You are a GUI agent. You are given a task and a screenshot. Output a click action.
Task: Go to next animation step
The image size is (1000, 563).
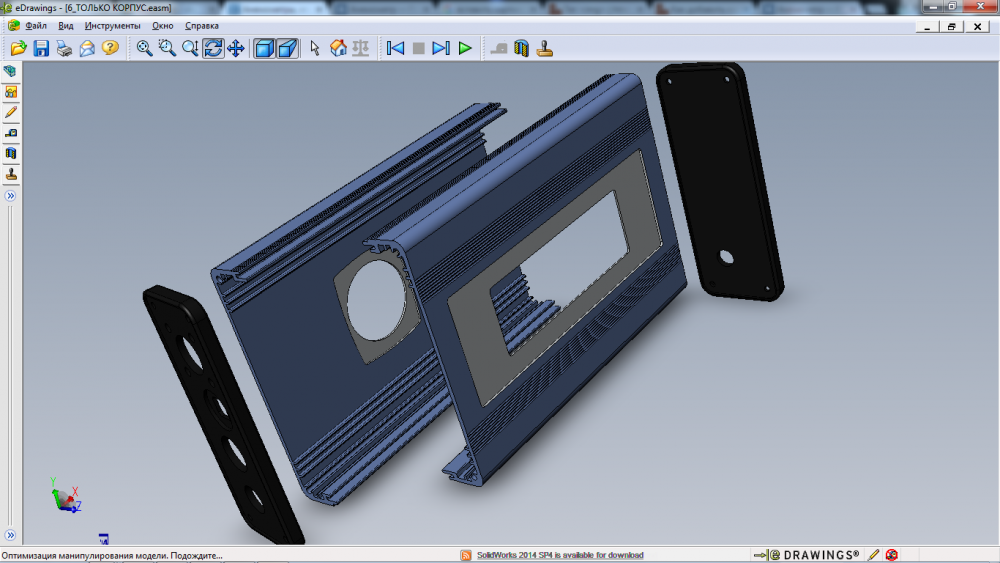pyautogui.click(x=441, y=48)
